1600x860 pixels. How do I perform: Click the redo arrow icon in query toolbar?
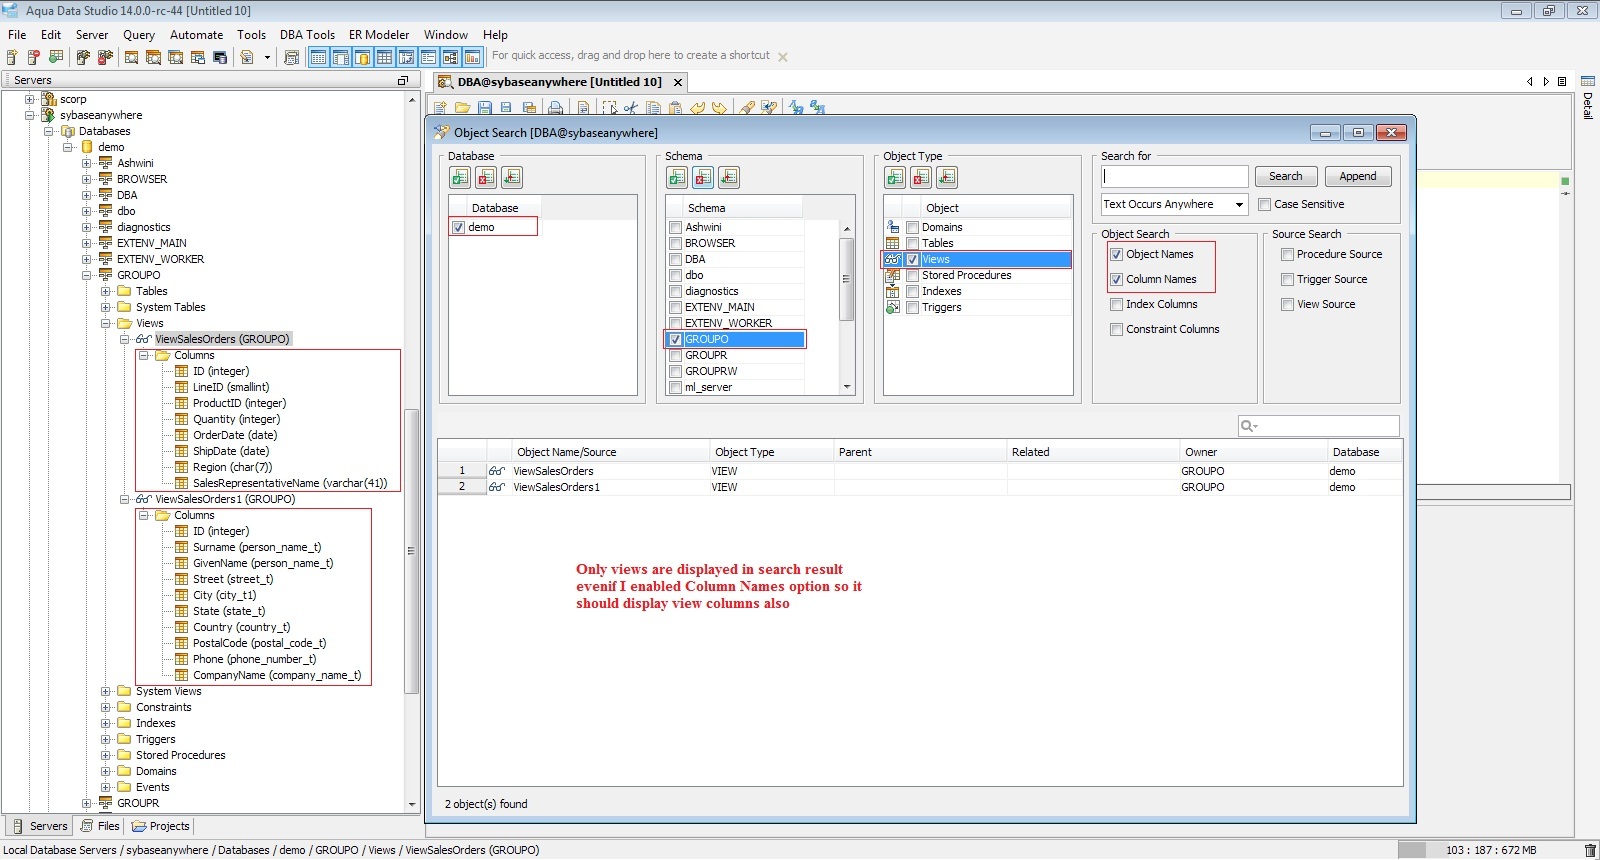pyautogui.click(x=719, y=108)
